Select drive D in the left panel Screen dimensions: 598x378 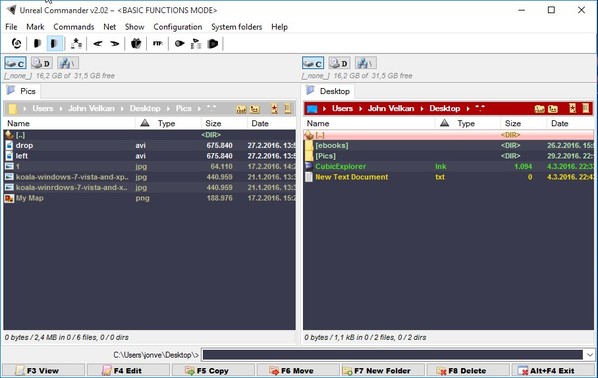42,63
